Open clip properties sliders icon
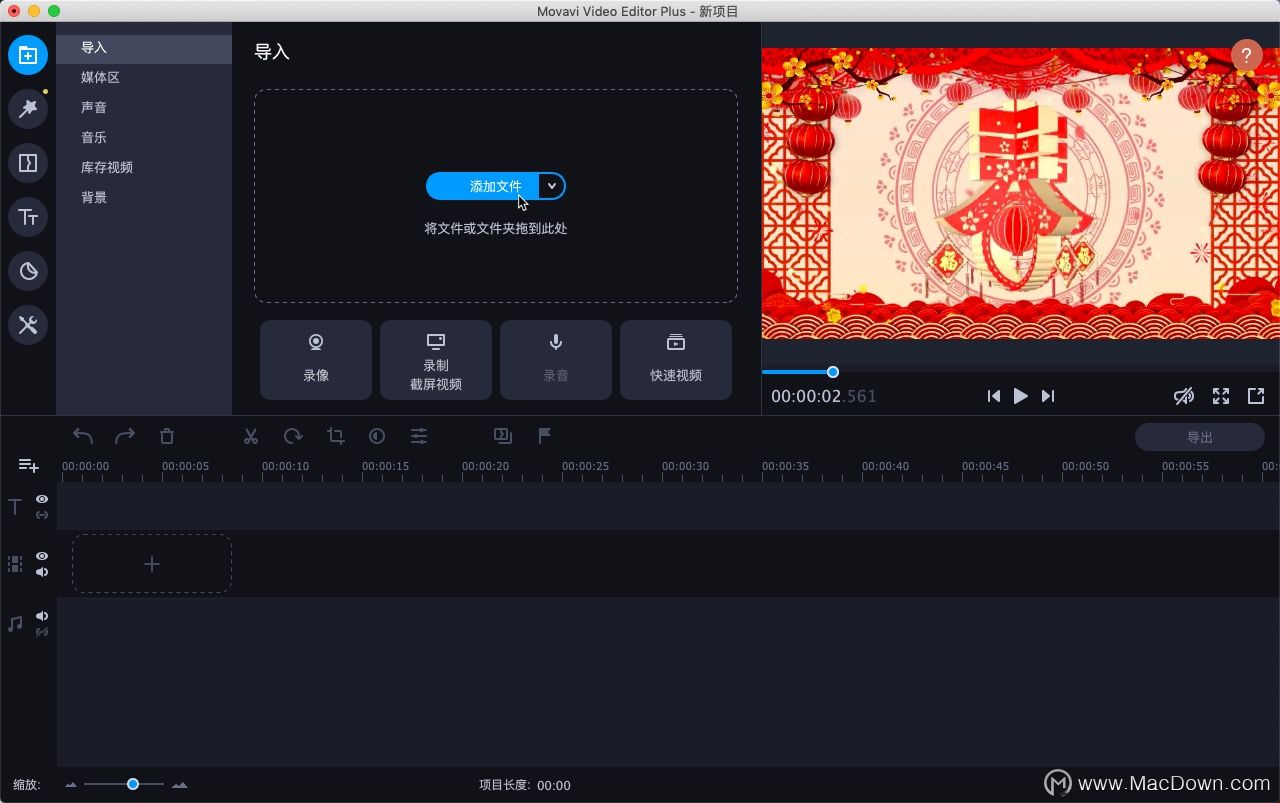 [x=419, y=436]
